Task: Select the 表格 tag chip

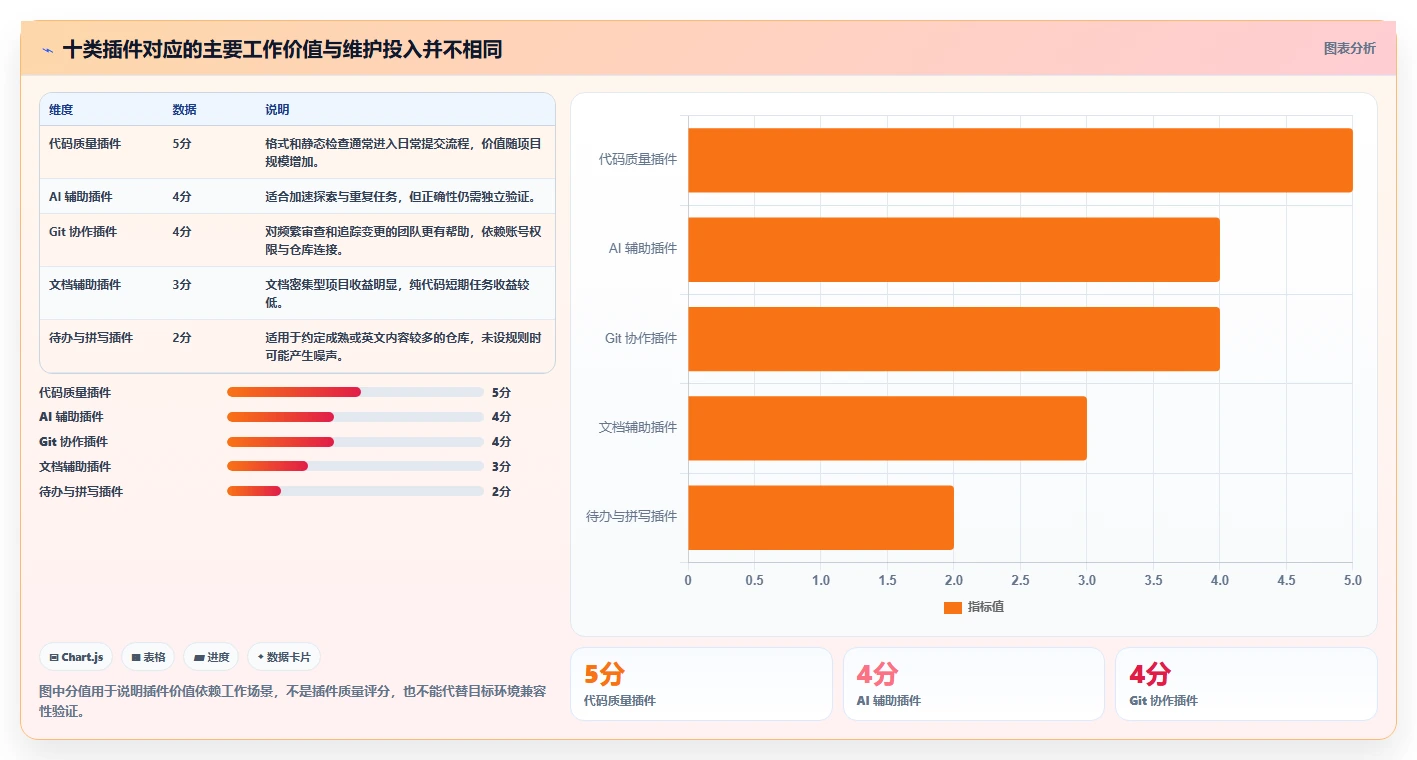Action: point(148,657)
